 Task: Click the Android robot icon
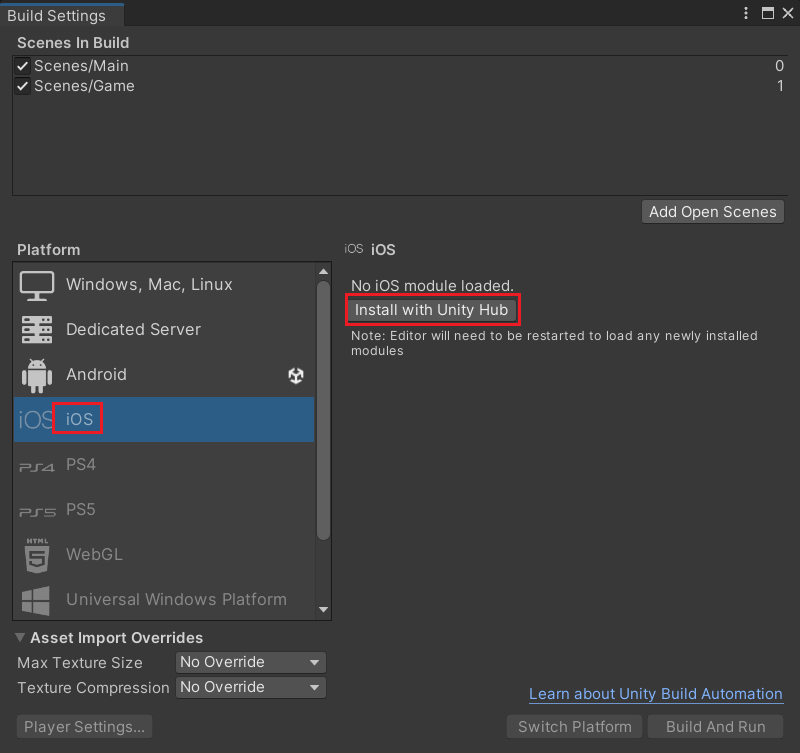coord(37,375)
